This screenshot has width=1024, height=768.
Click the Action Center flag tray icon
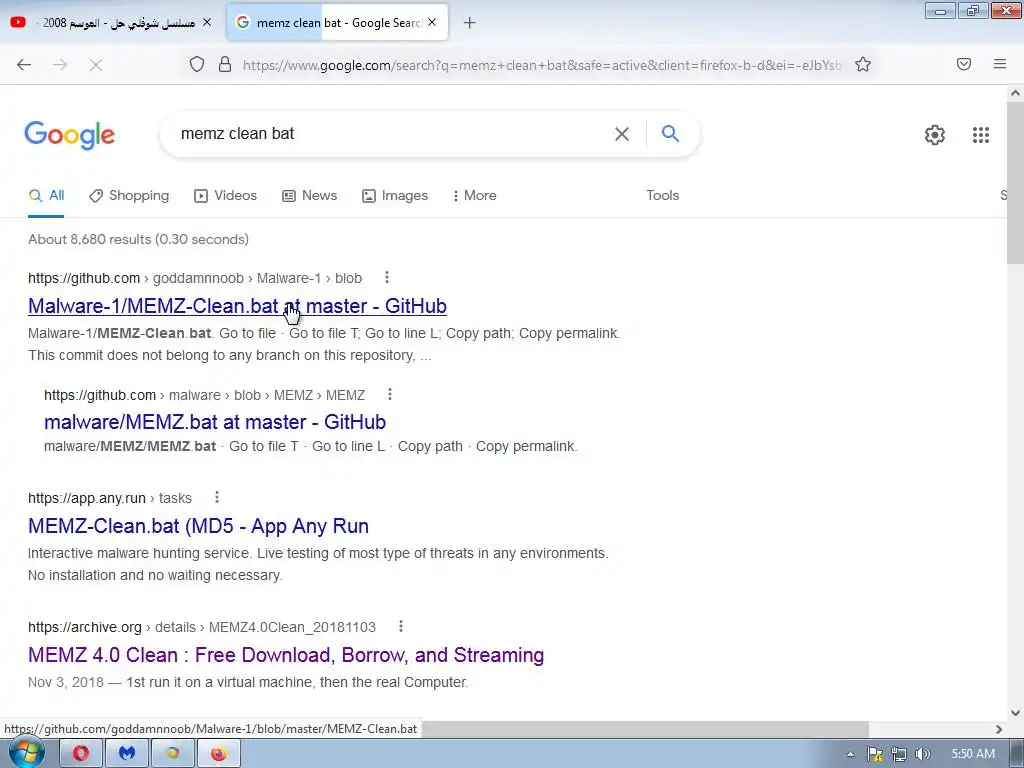tap(874, 754)
